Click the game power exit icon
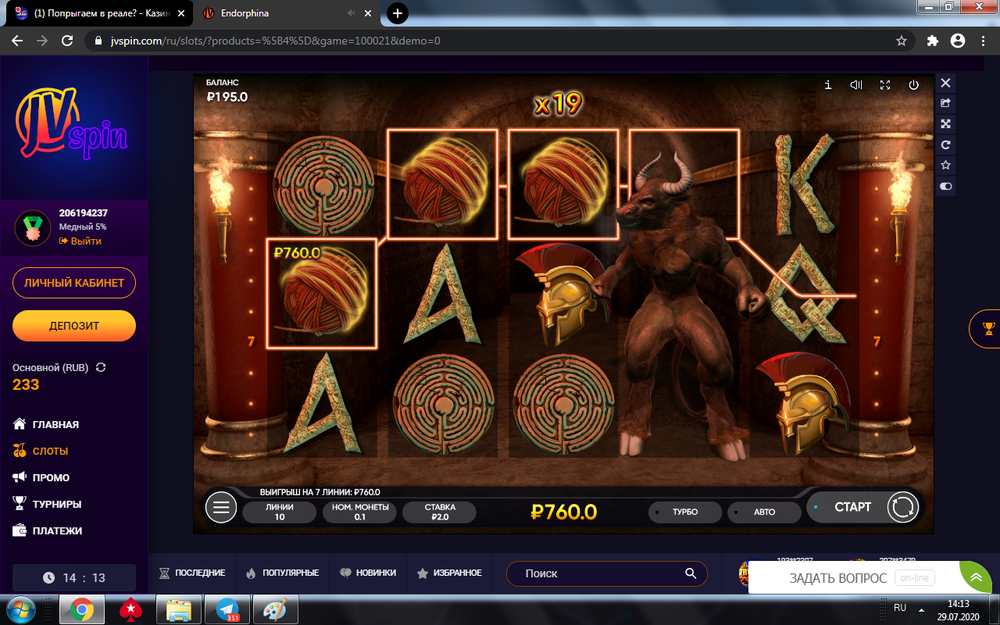The image size is (1000, 625). (913, 85)
